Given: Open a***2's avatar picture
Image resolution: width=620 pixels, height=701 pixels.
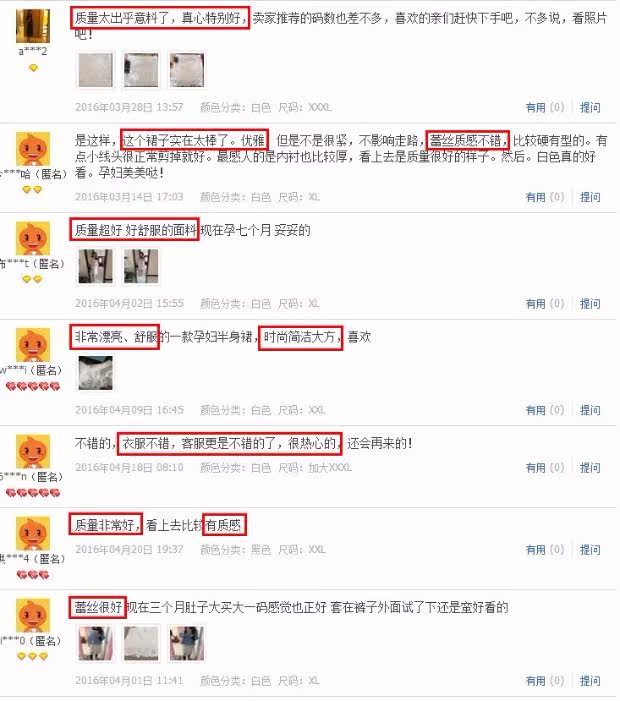Looking at the screenshot, I should [x=33, y=26].
